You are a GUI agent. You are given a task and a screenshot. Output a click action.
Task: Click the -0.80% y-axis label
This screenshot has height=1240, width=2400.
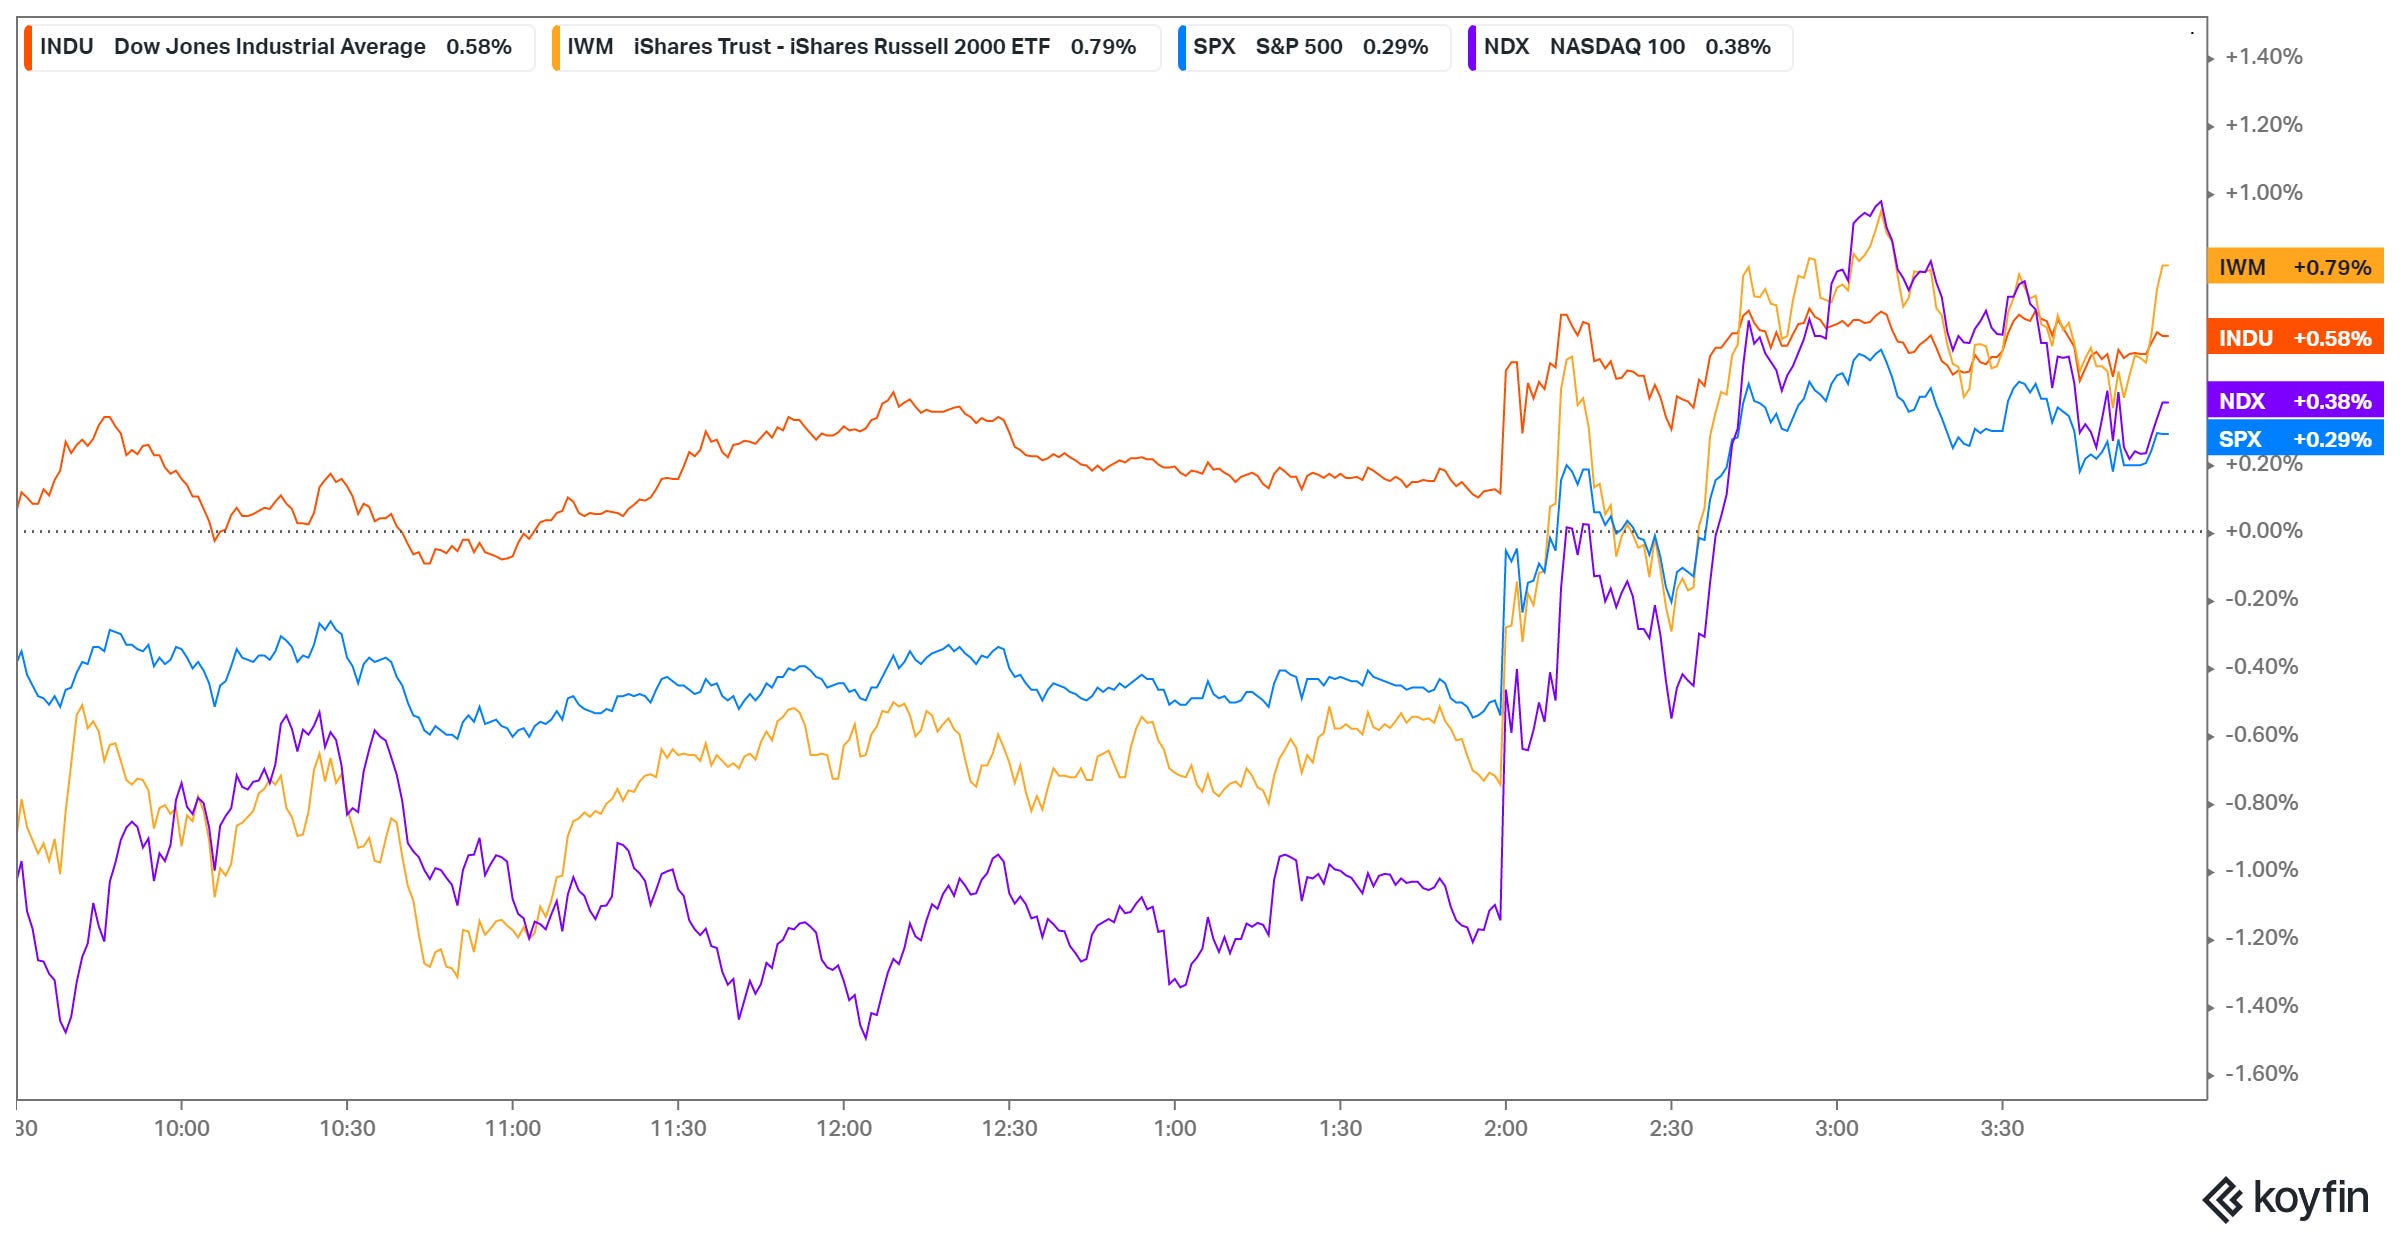coord(2261,803)
